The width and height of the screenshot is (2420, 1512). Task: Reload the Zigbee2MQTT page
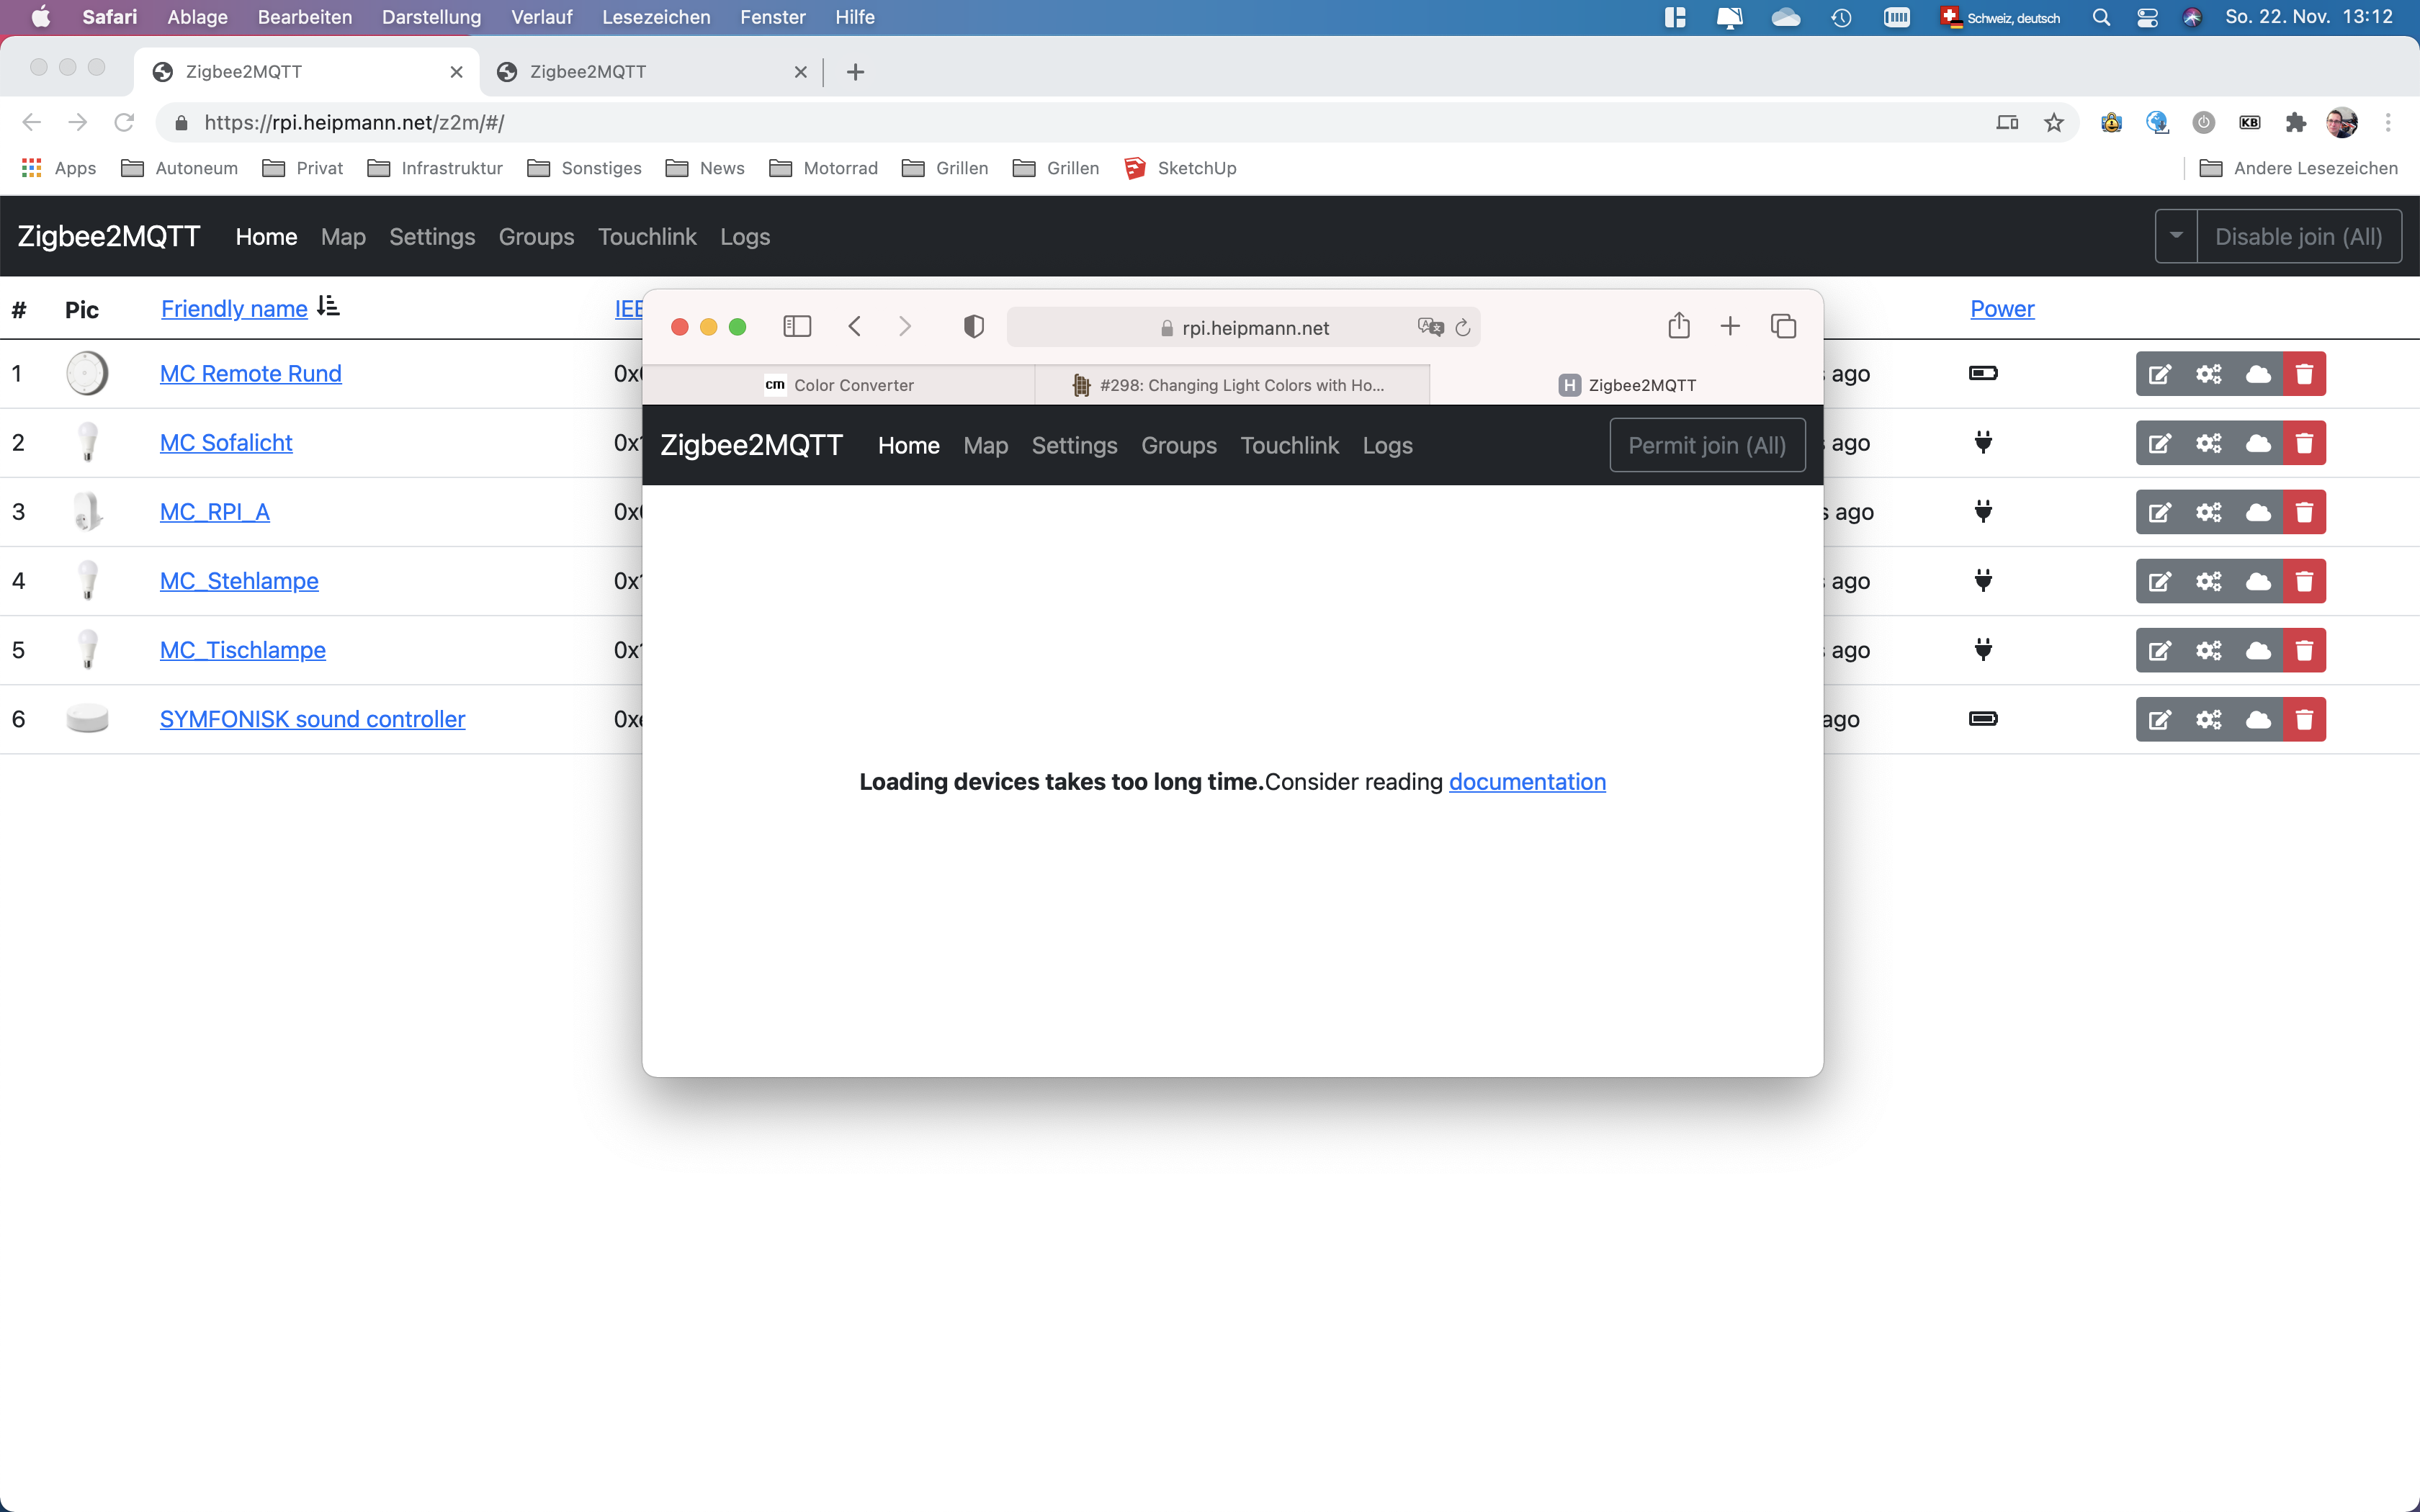(x=124, y=122)
